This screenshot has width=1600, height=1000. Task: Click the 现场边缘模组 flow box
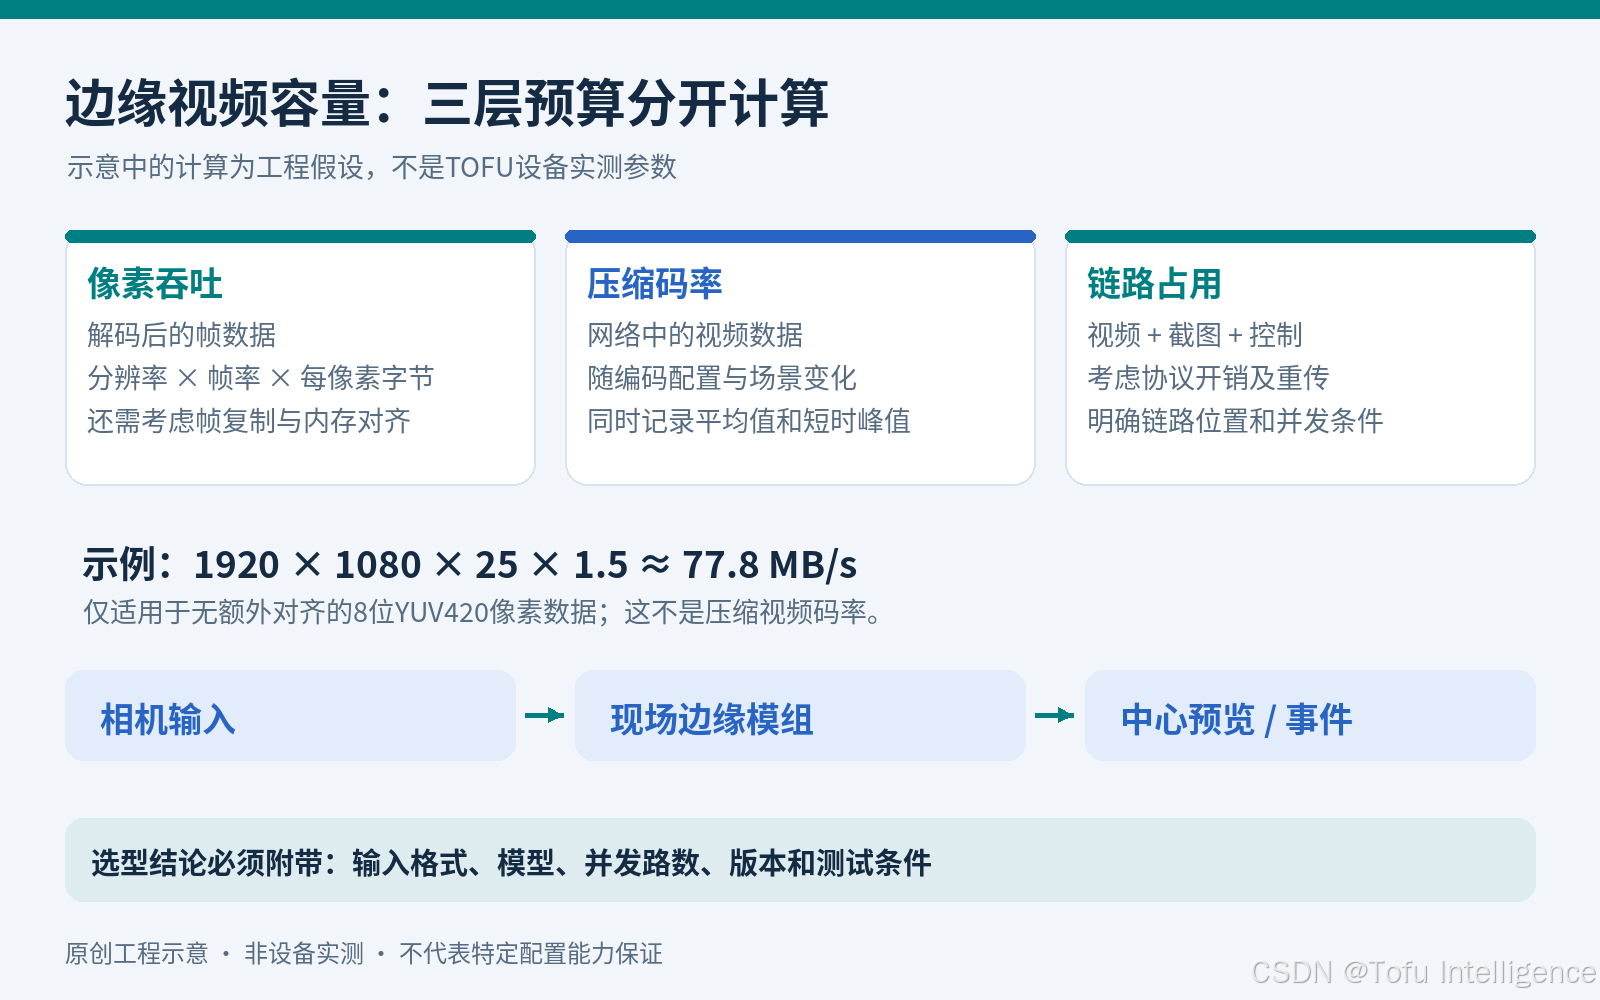(800, 716)
